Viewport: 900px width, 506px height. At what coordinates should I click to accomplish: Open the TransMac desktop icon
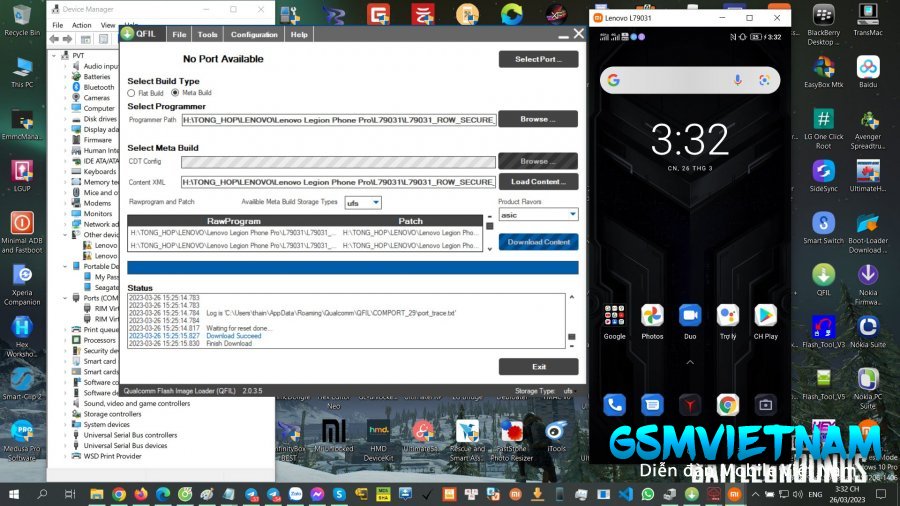868,20
